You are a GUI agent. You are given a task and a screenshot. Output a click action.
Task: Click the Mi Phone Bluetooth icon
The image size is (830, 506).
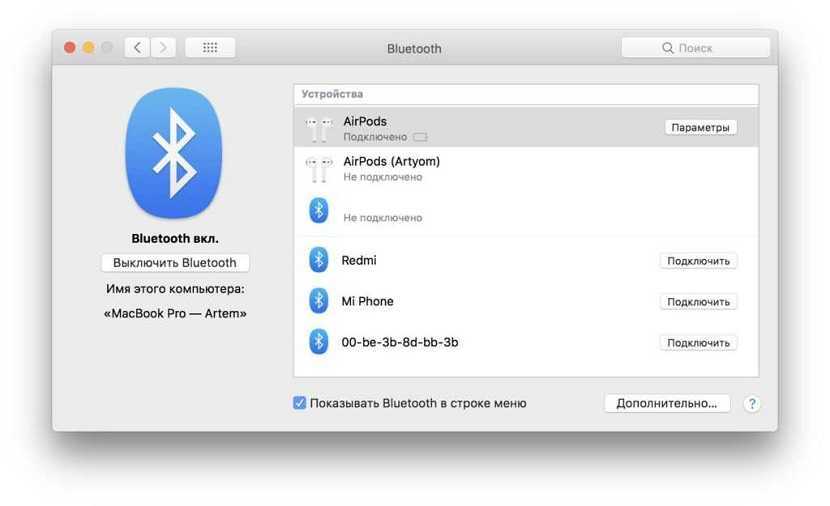319,301
